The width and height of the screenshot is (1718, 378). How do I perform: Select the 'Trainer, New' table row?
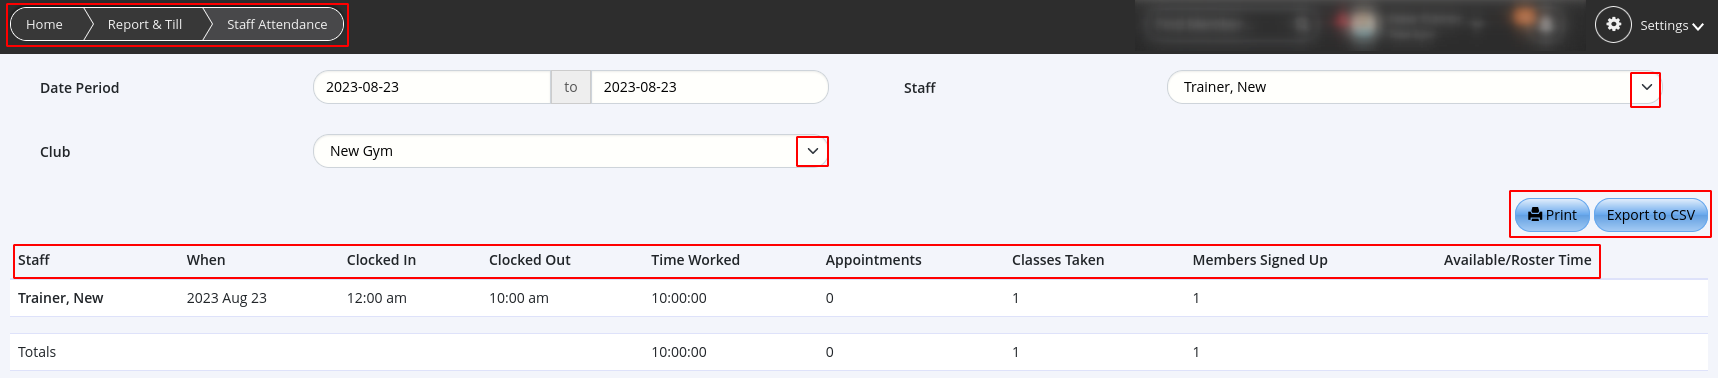(x=858, y=298)
